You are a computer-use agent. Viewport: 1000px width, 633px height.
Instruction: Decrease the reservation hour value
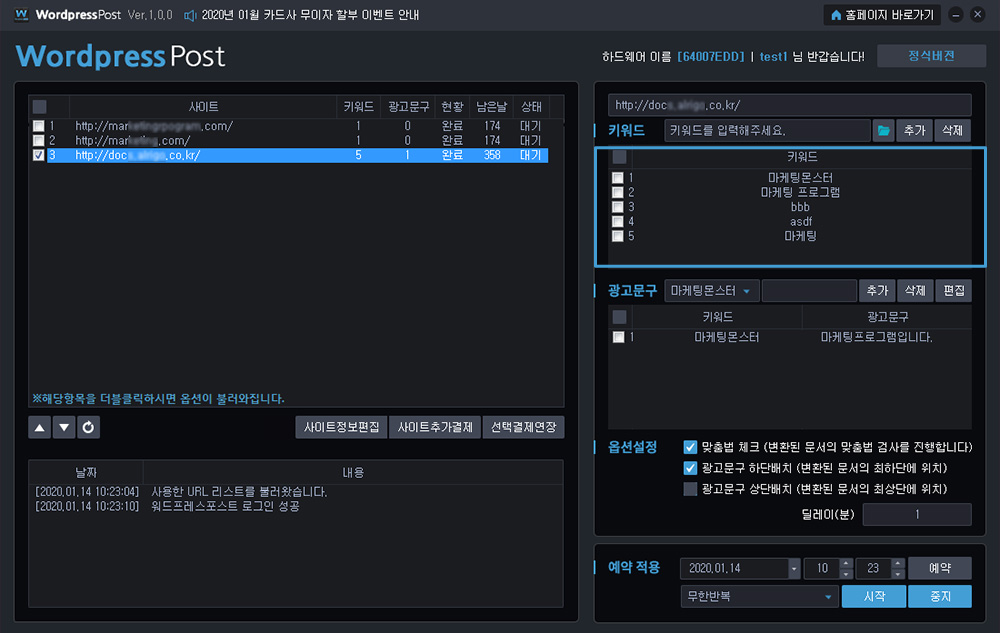click(x=846, y=574)
